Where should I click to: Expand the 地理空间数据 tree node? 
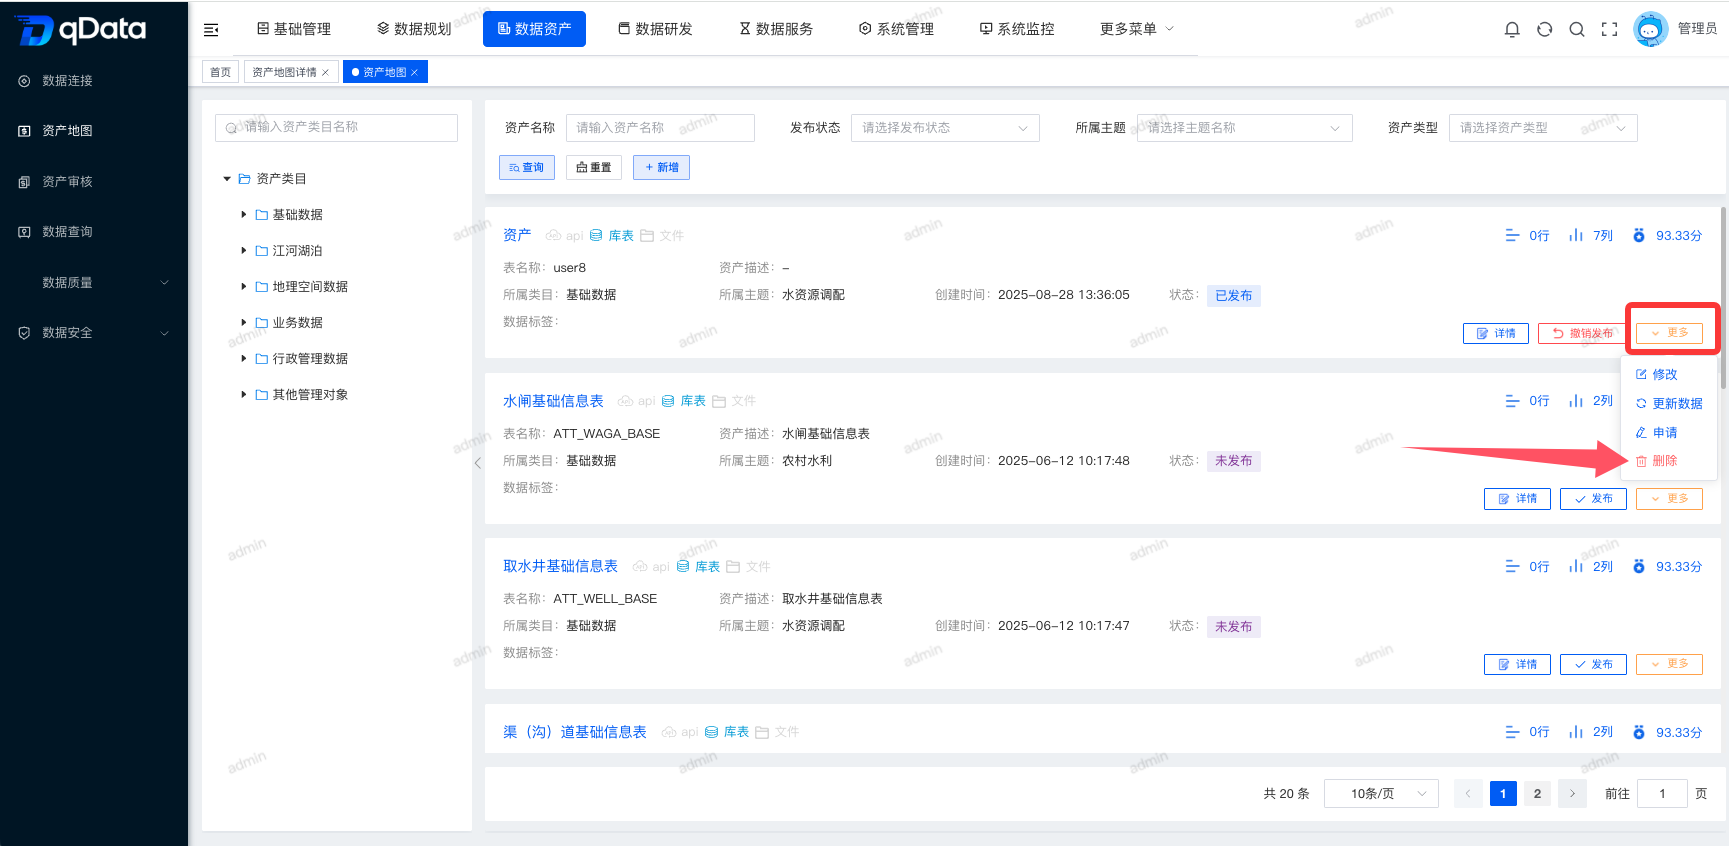click(x=243, y=287)
